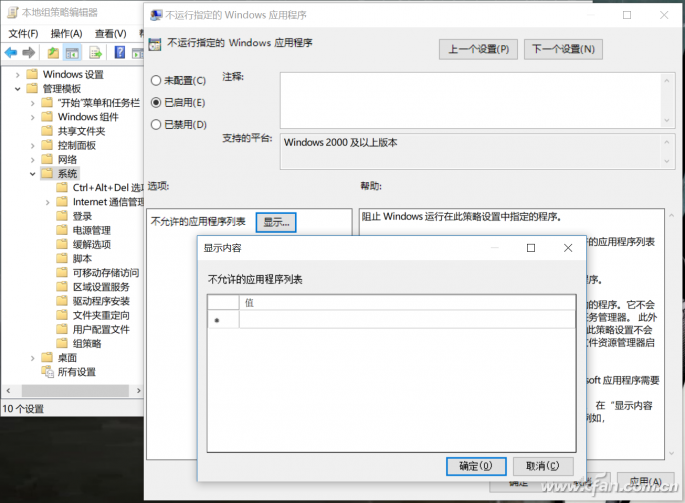685x503 pixels.
Task: Open the 文件(F) menu
Action: point(23,34)
